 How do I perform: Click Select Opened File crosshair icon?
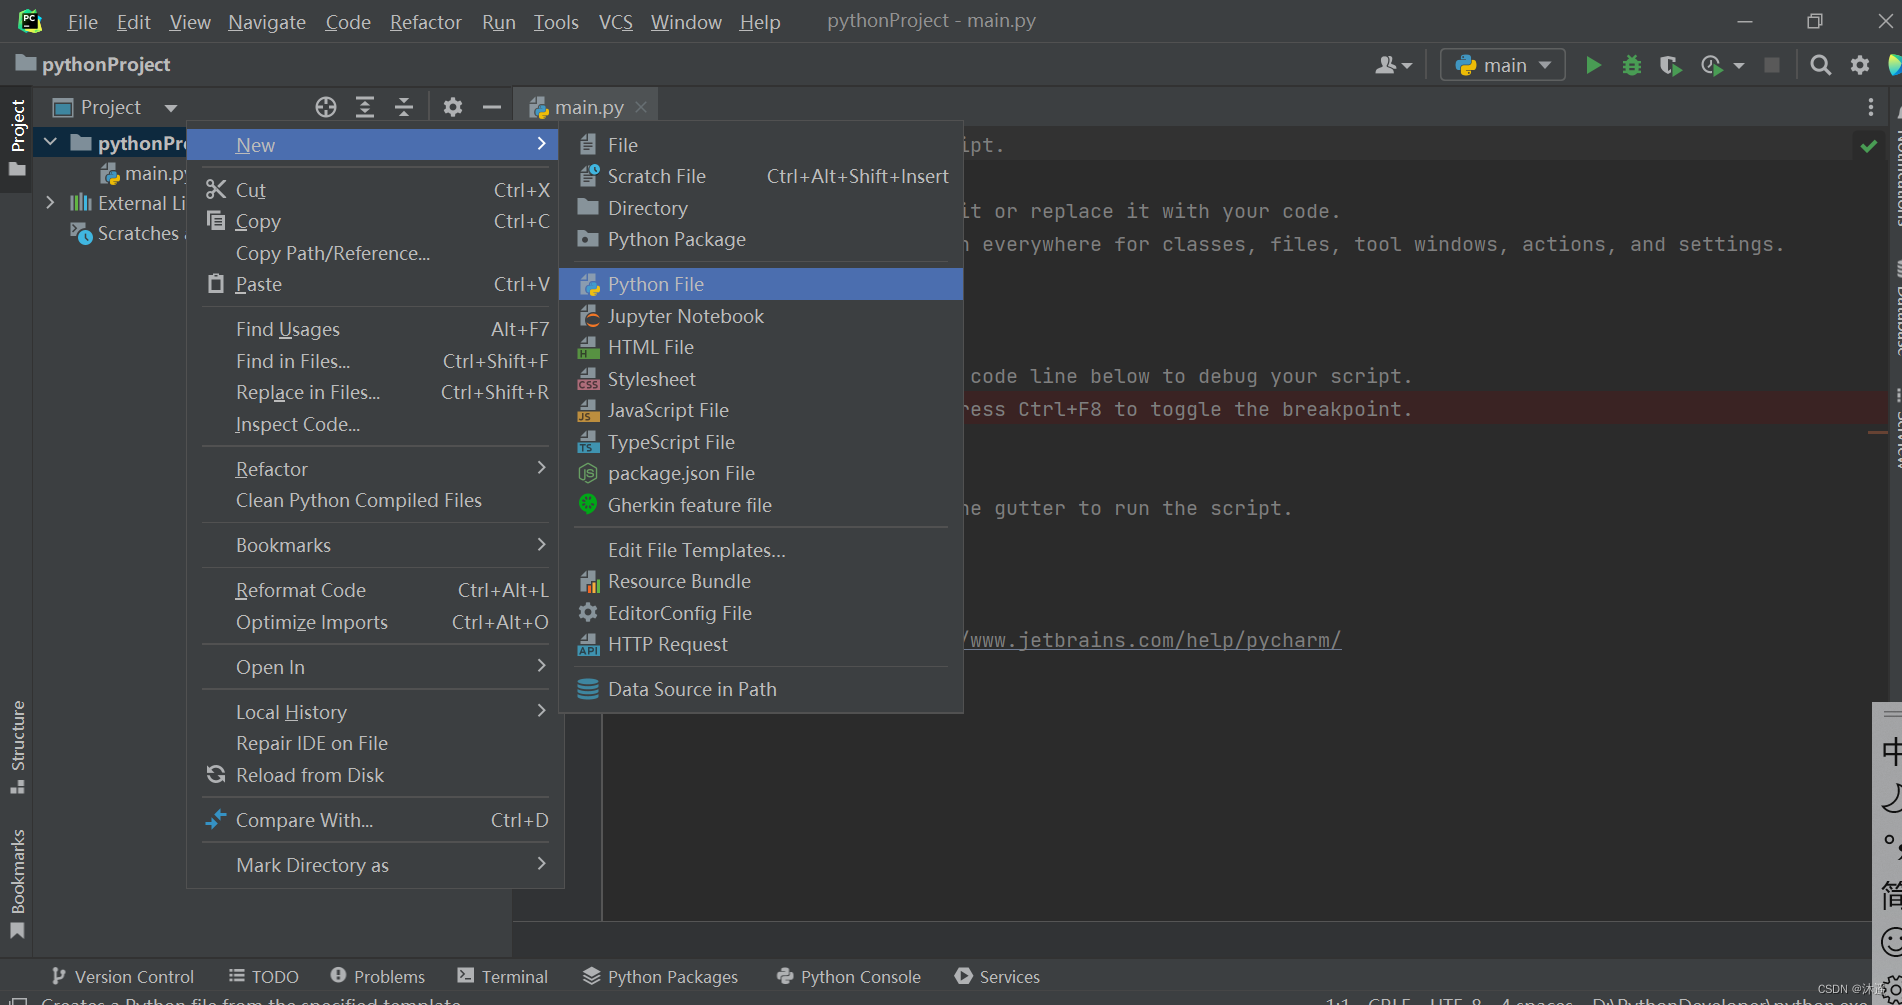tap(325, 106)
